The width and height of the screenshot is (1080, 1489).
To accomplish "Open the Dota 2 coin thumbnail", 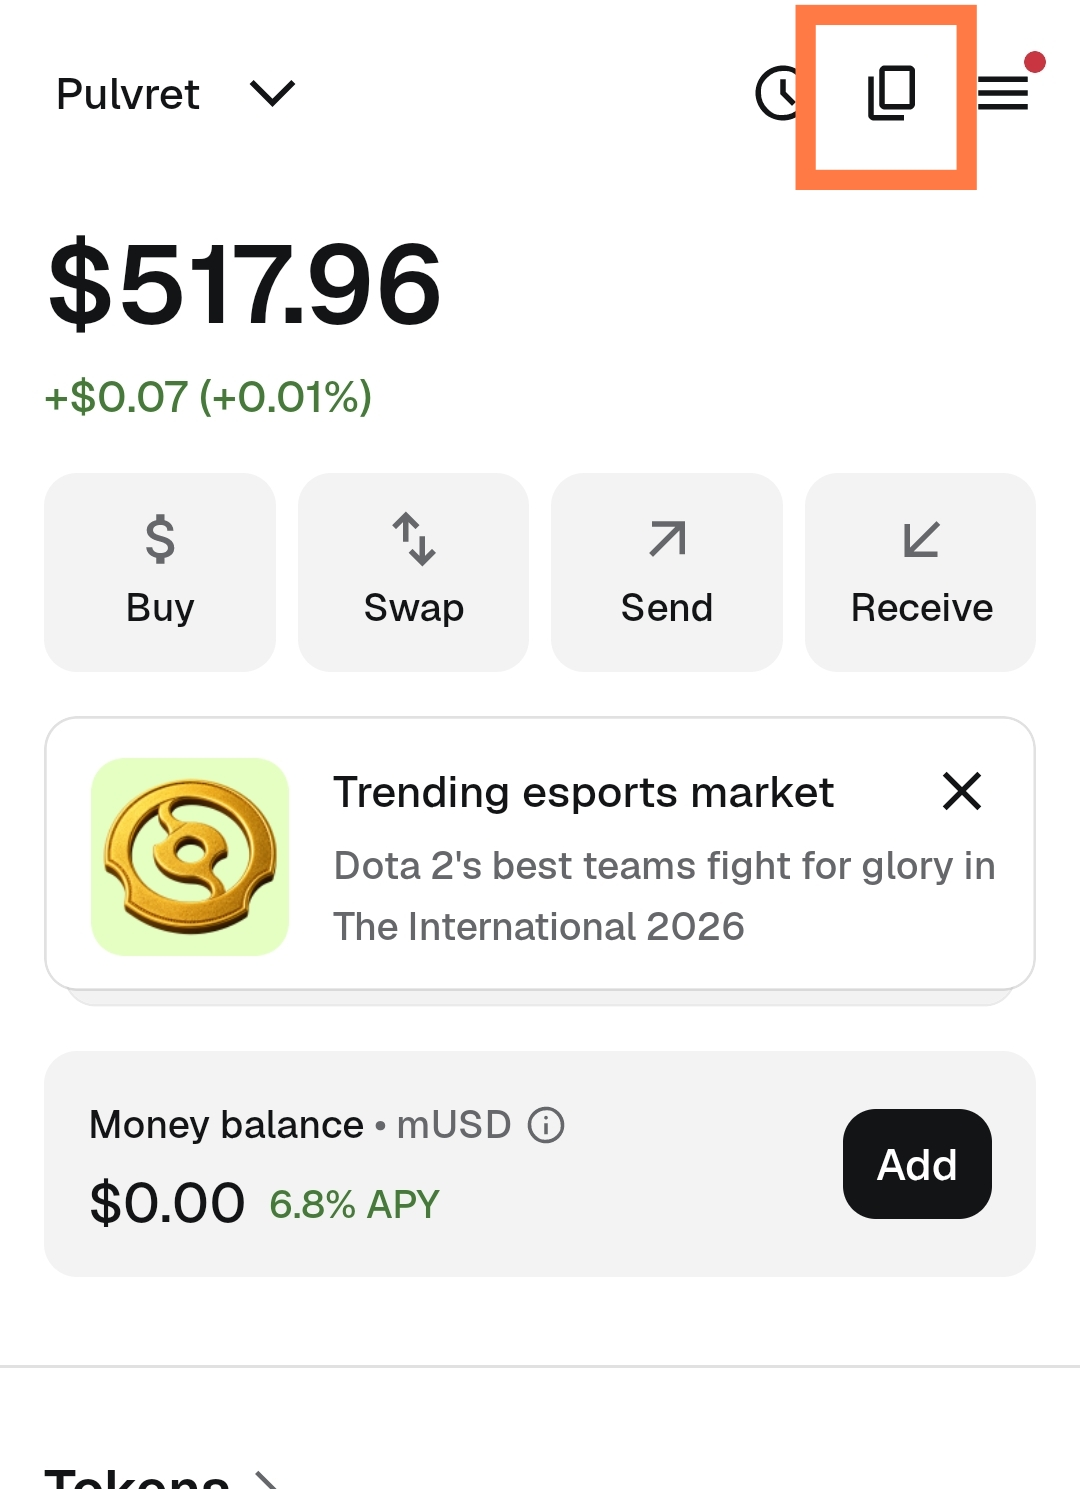I will (x=190, y=857).
